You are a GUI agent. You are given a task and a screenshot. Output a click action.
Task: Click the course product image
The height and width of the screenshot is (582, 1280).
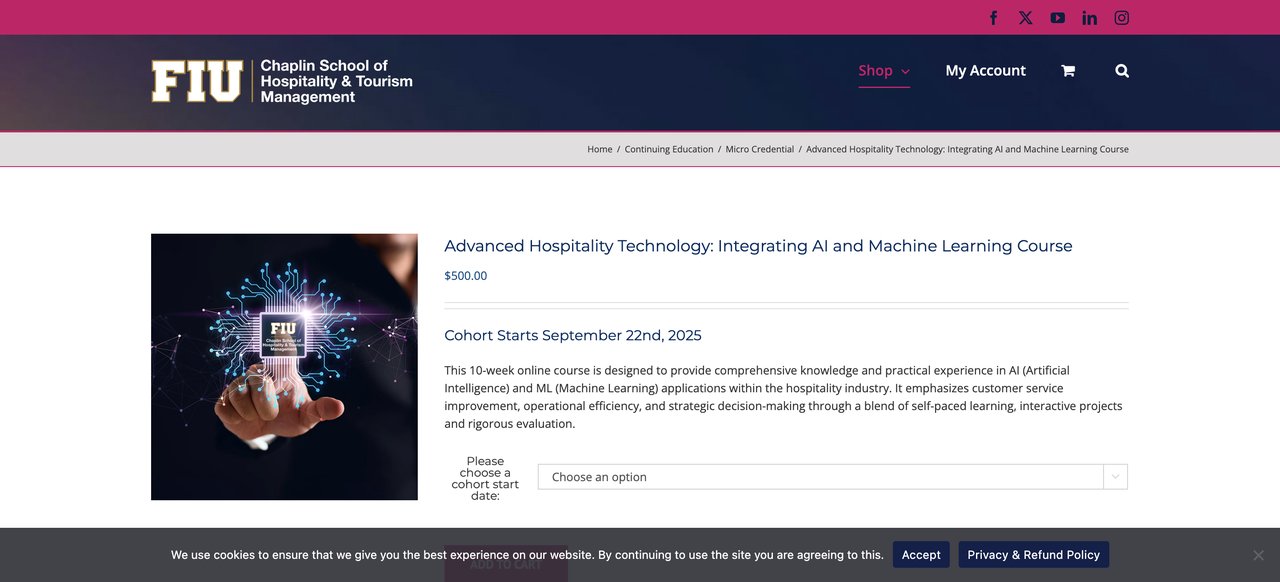pos(284,367)
